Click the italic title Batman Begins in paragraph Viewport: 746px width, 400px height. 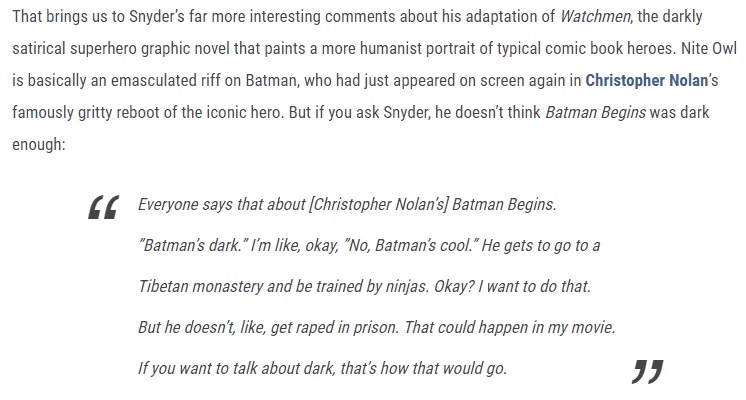click(x=596, y=113)
